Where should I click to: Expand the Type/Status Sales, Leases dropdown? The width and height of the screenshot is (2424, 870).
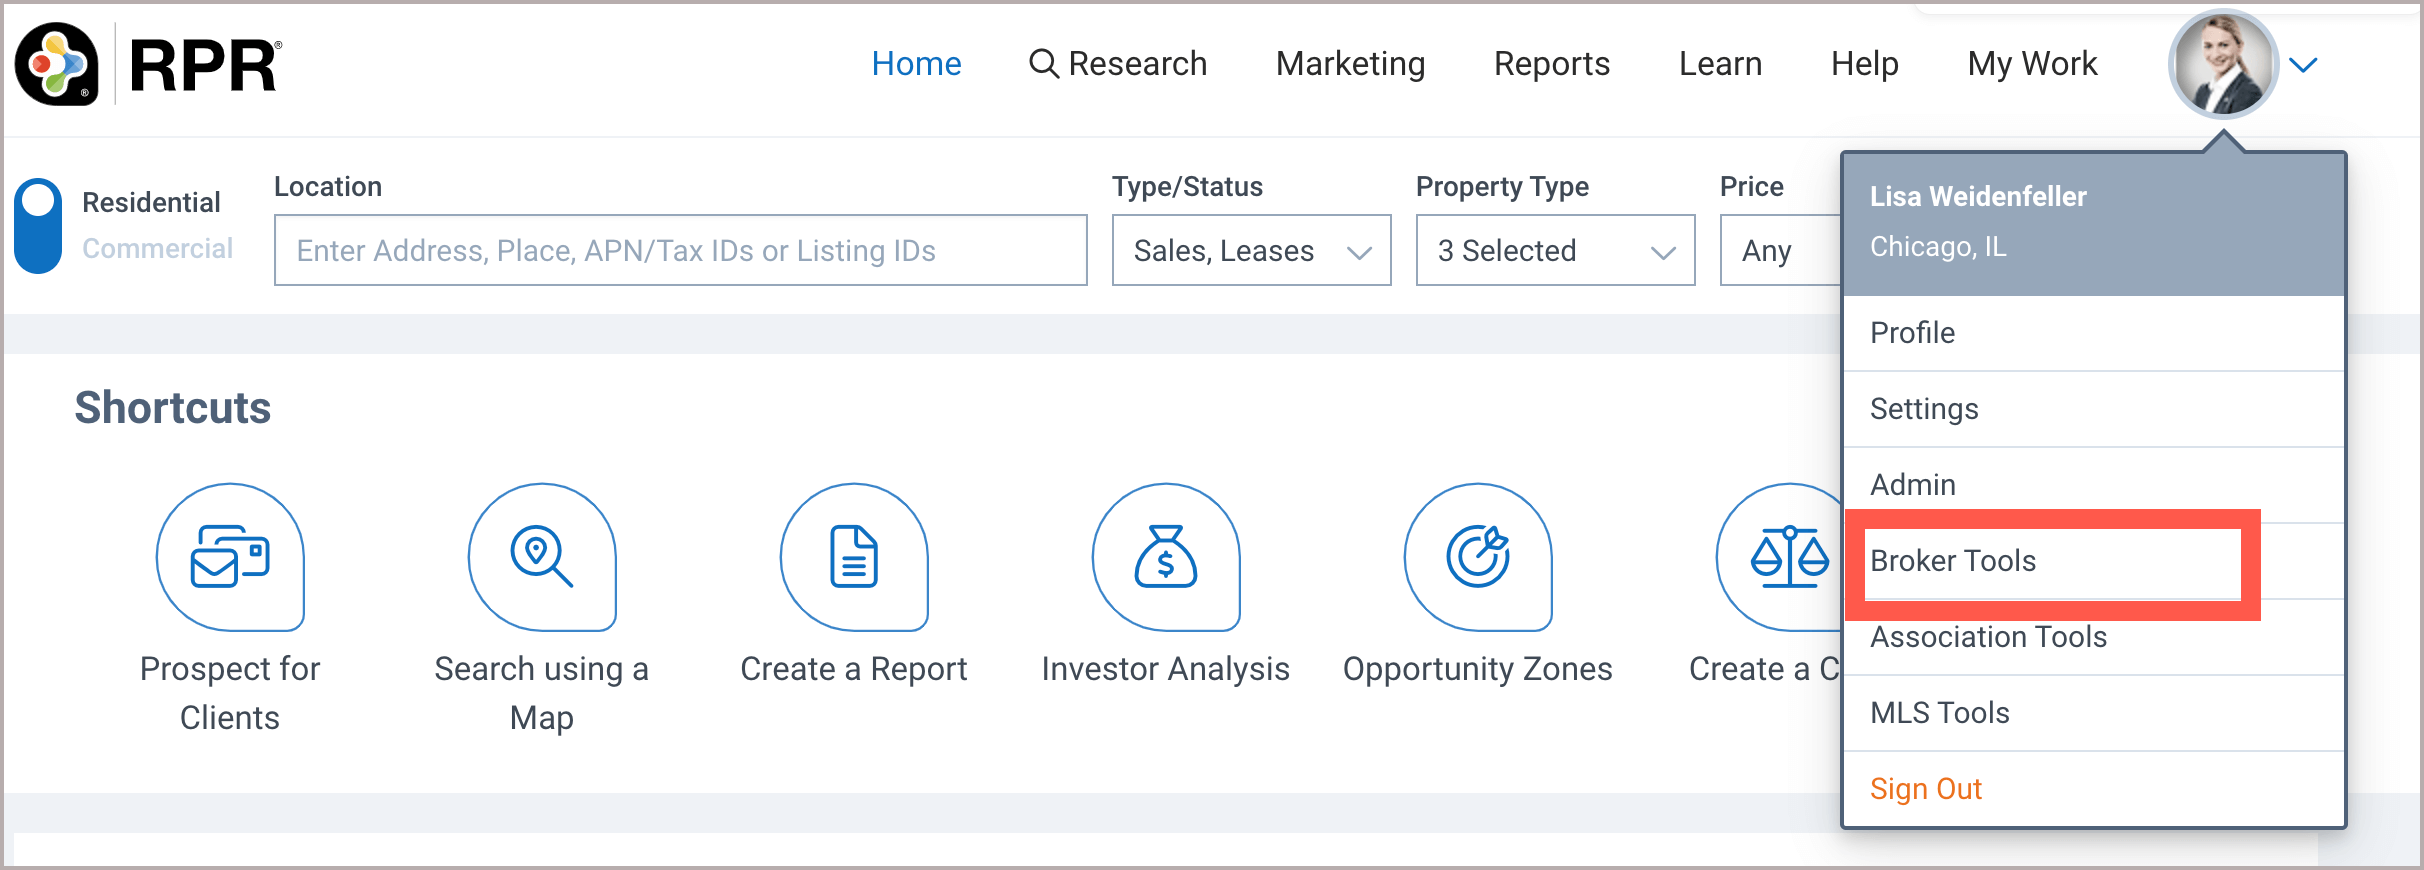pyautogui.click(x=1251, y=250)
